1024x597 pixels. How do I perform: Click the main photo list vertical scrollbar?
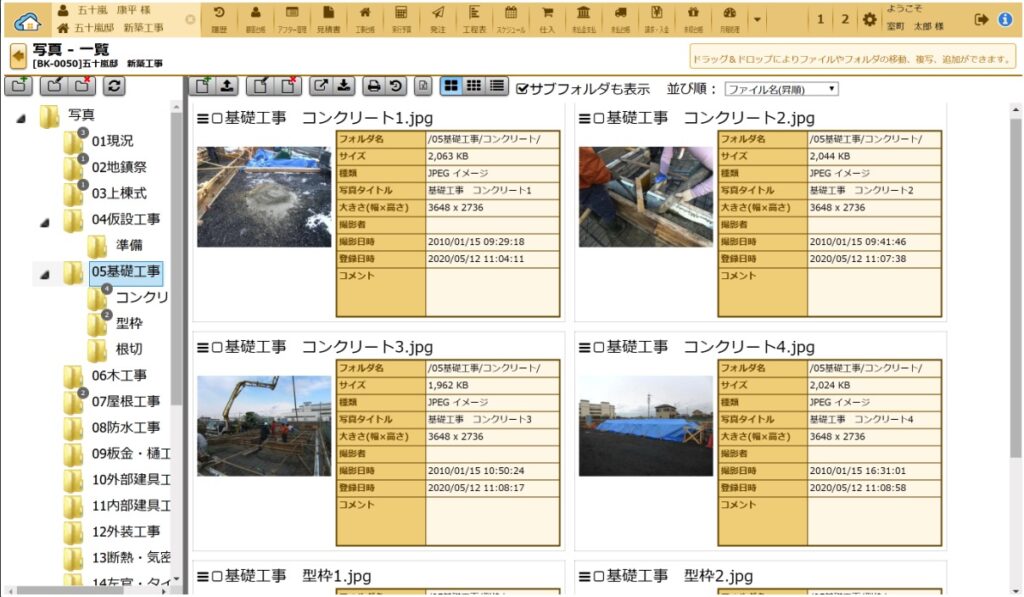coord(1015,287)
